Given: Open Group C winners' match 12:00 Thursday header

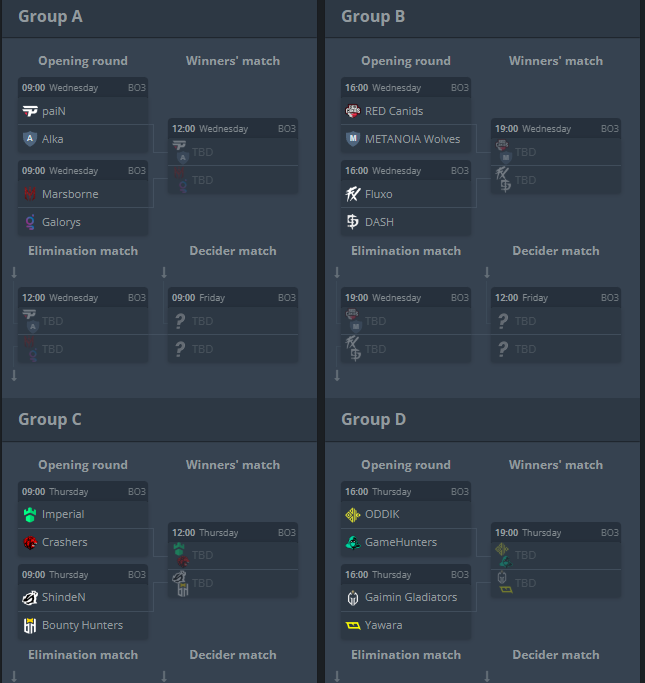Looking at the screenshot, I should (233, 533).
